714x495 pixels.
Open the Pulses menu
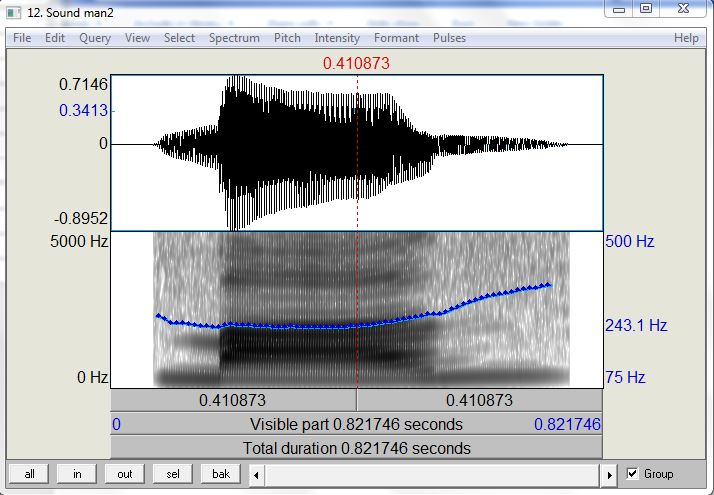(x=449, y=38)
